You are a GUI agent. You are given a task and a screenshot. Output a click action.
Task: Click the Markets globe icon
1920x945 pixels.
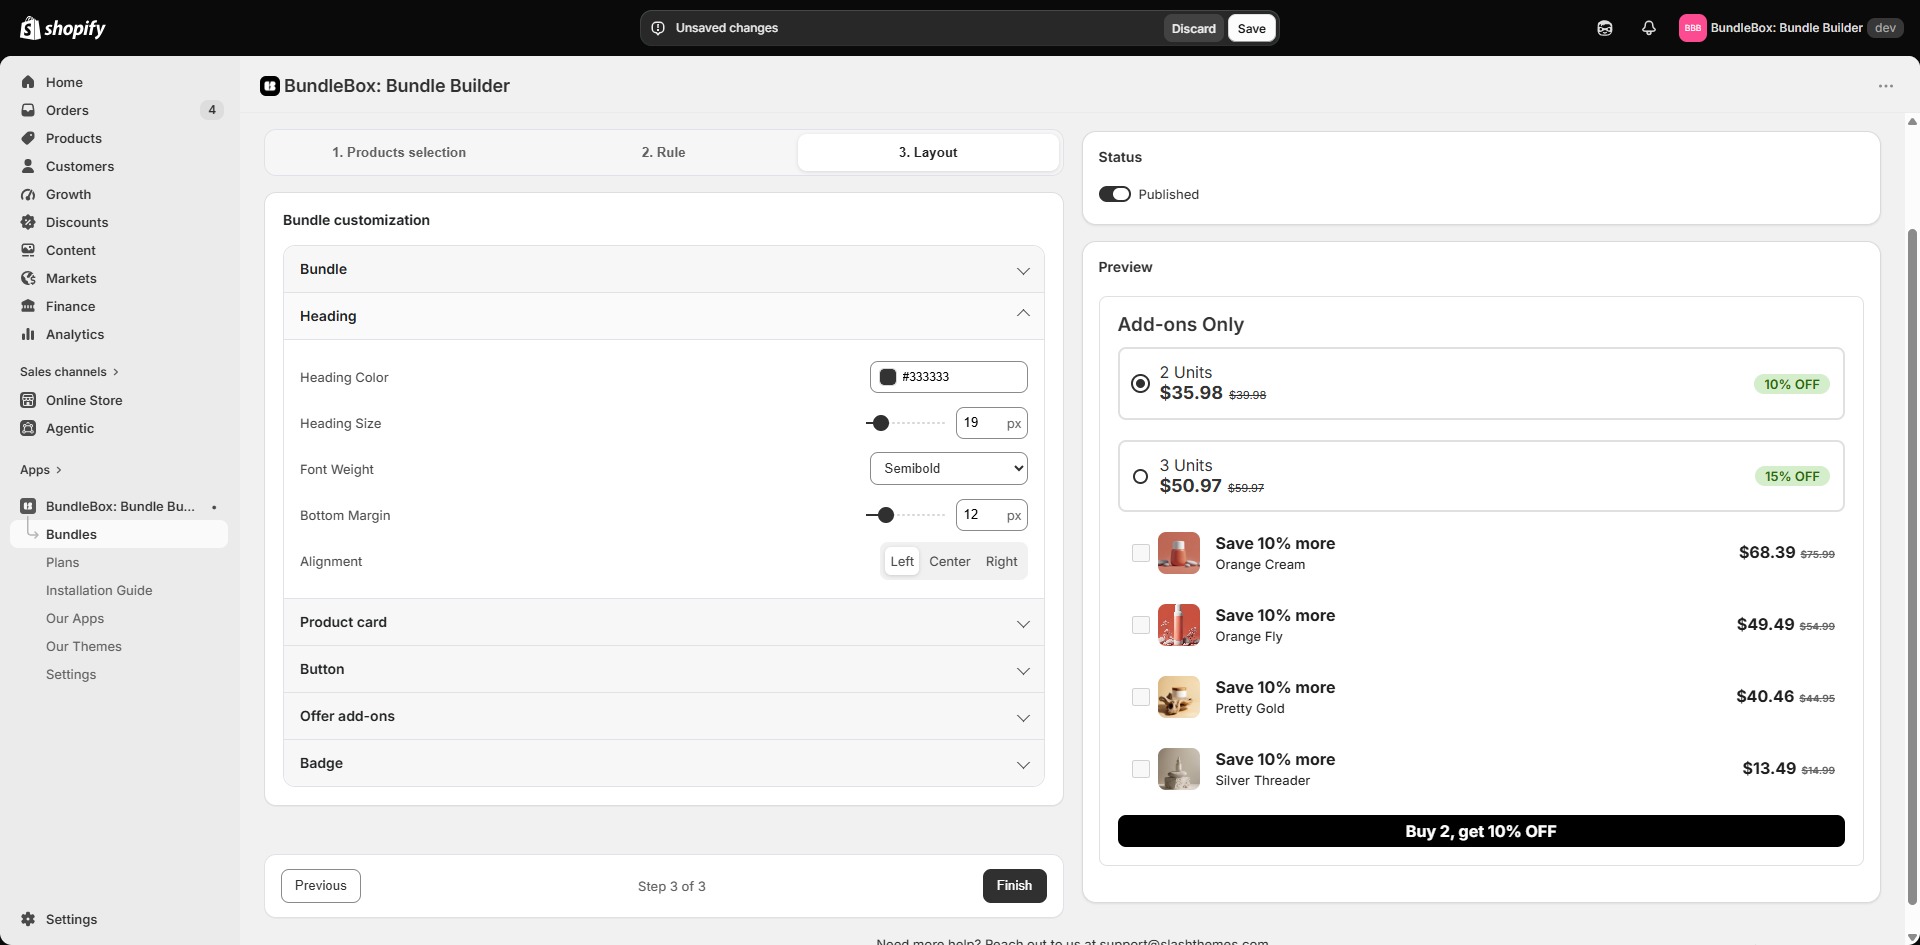click(x=28, y=278)
